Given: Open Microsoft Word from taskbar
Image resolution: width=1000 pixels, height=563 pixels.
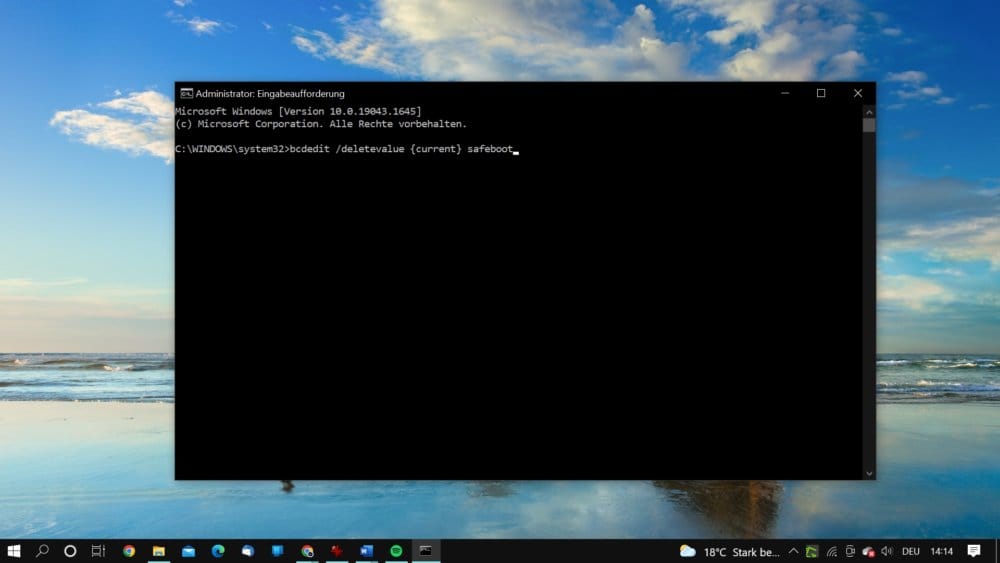Looking at the screenshot, I should click(x=367, y=551).
